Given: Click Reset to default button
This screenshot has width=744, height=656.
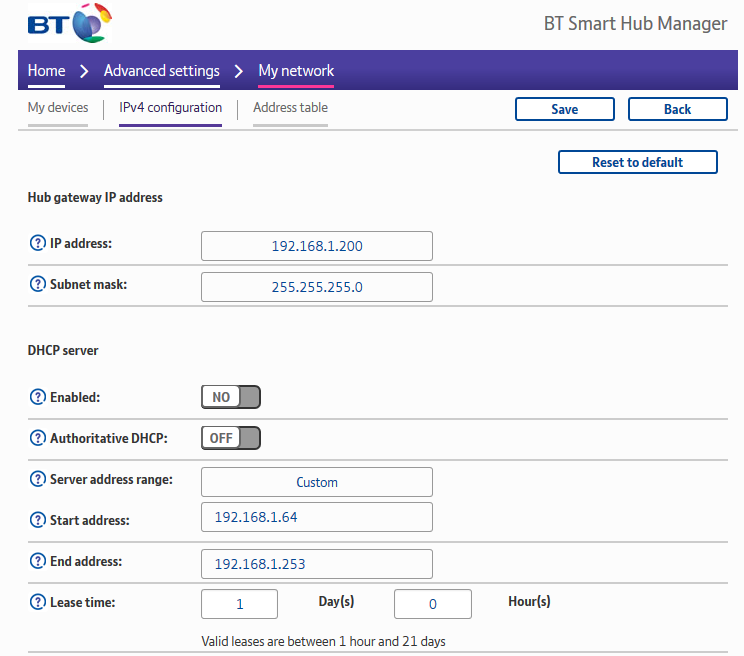Looking at the screenshot, I should 637,162.
